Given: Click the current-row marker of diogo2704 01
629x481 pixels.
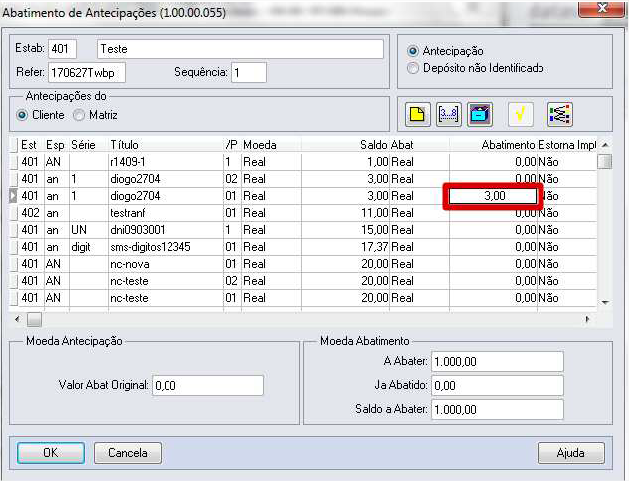Looking at the screenshot, I should [x=14, y=196].
